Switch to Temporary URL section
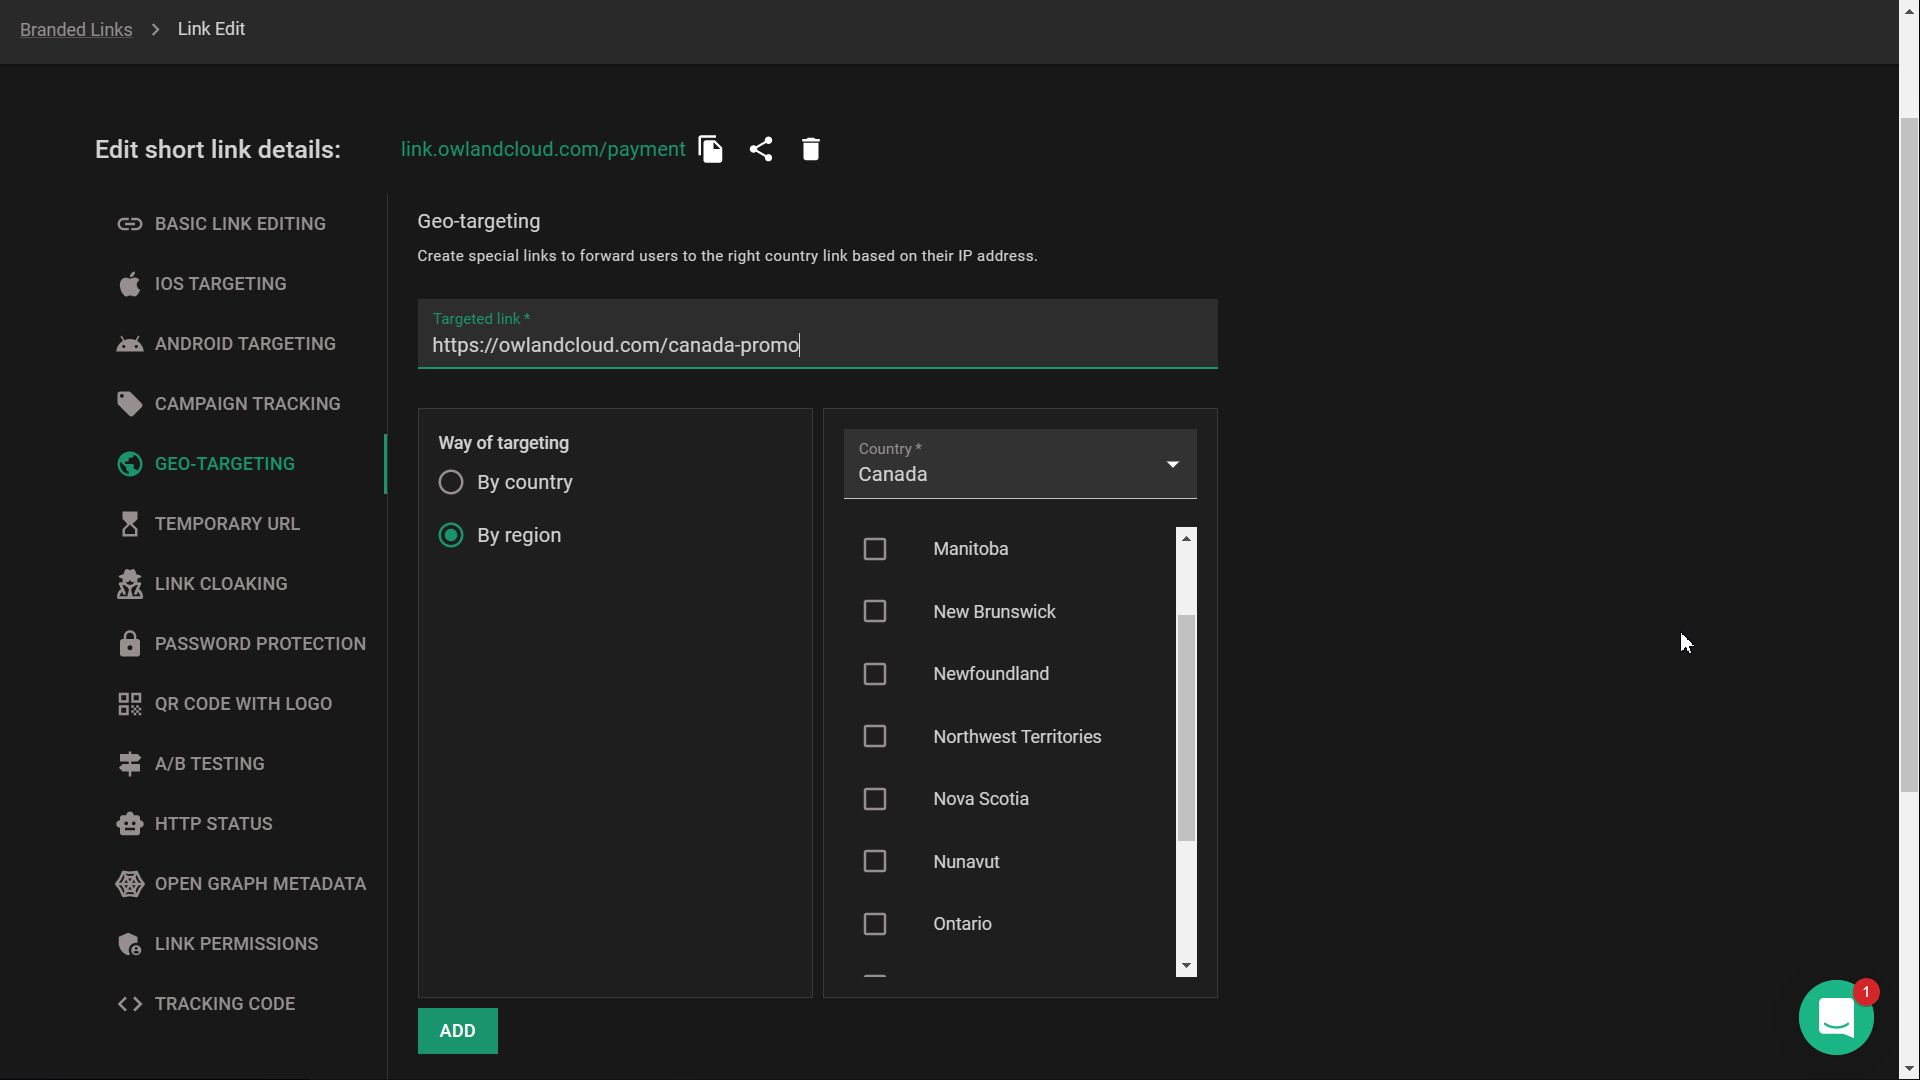This screenshot has width=1920, height=1080. [x=227, y=524]
